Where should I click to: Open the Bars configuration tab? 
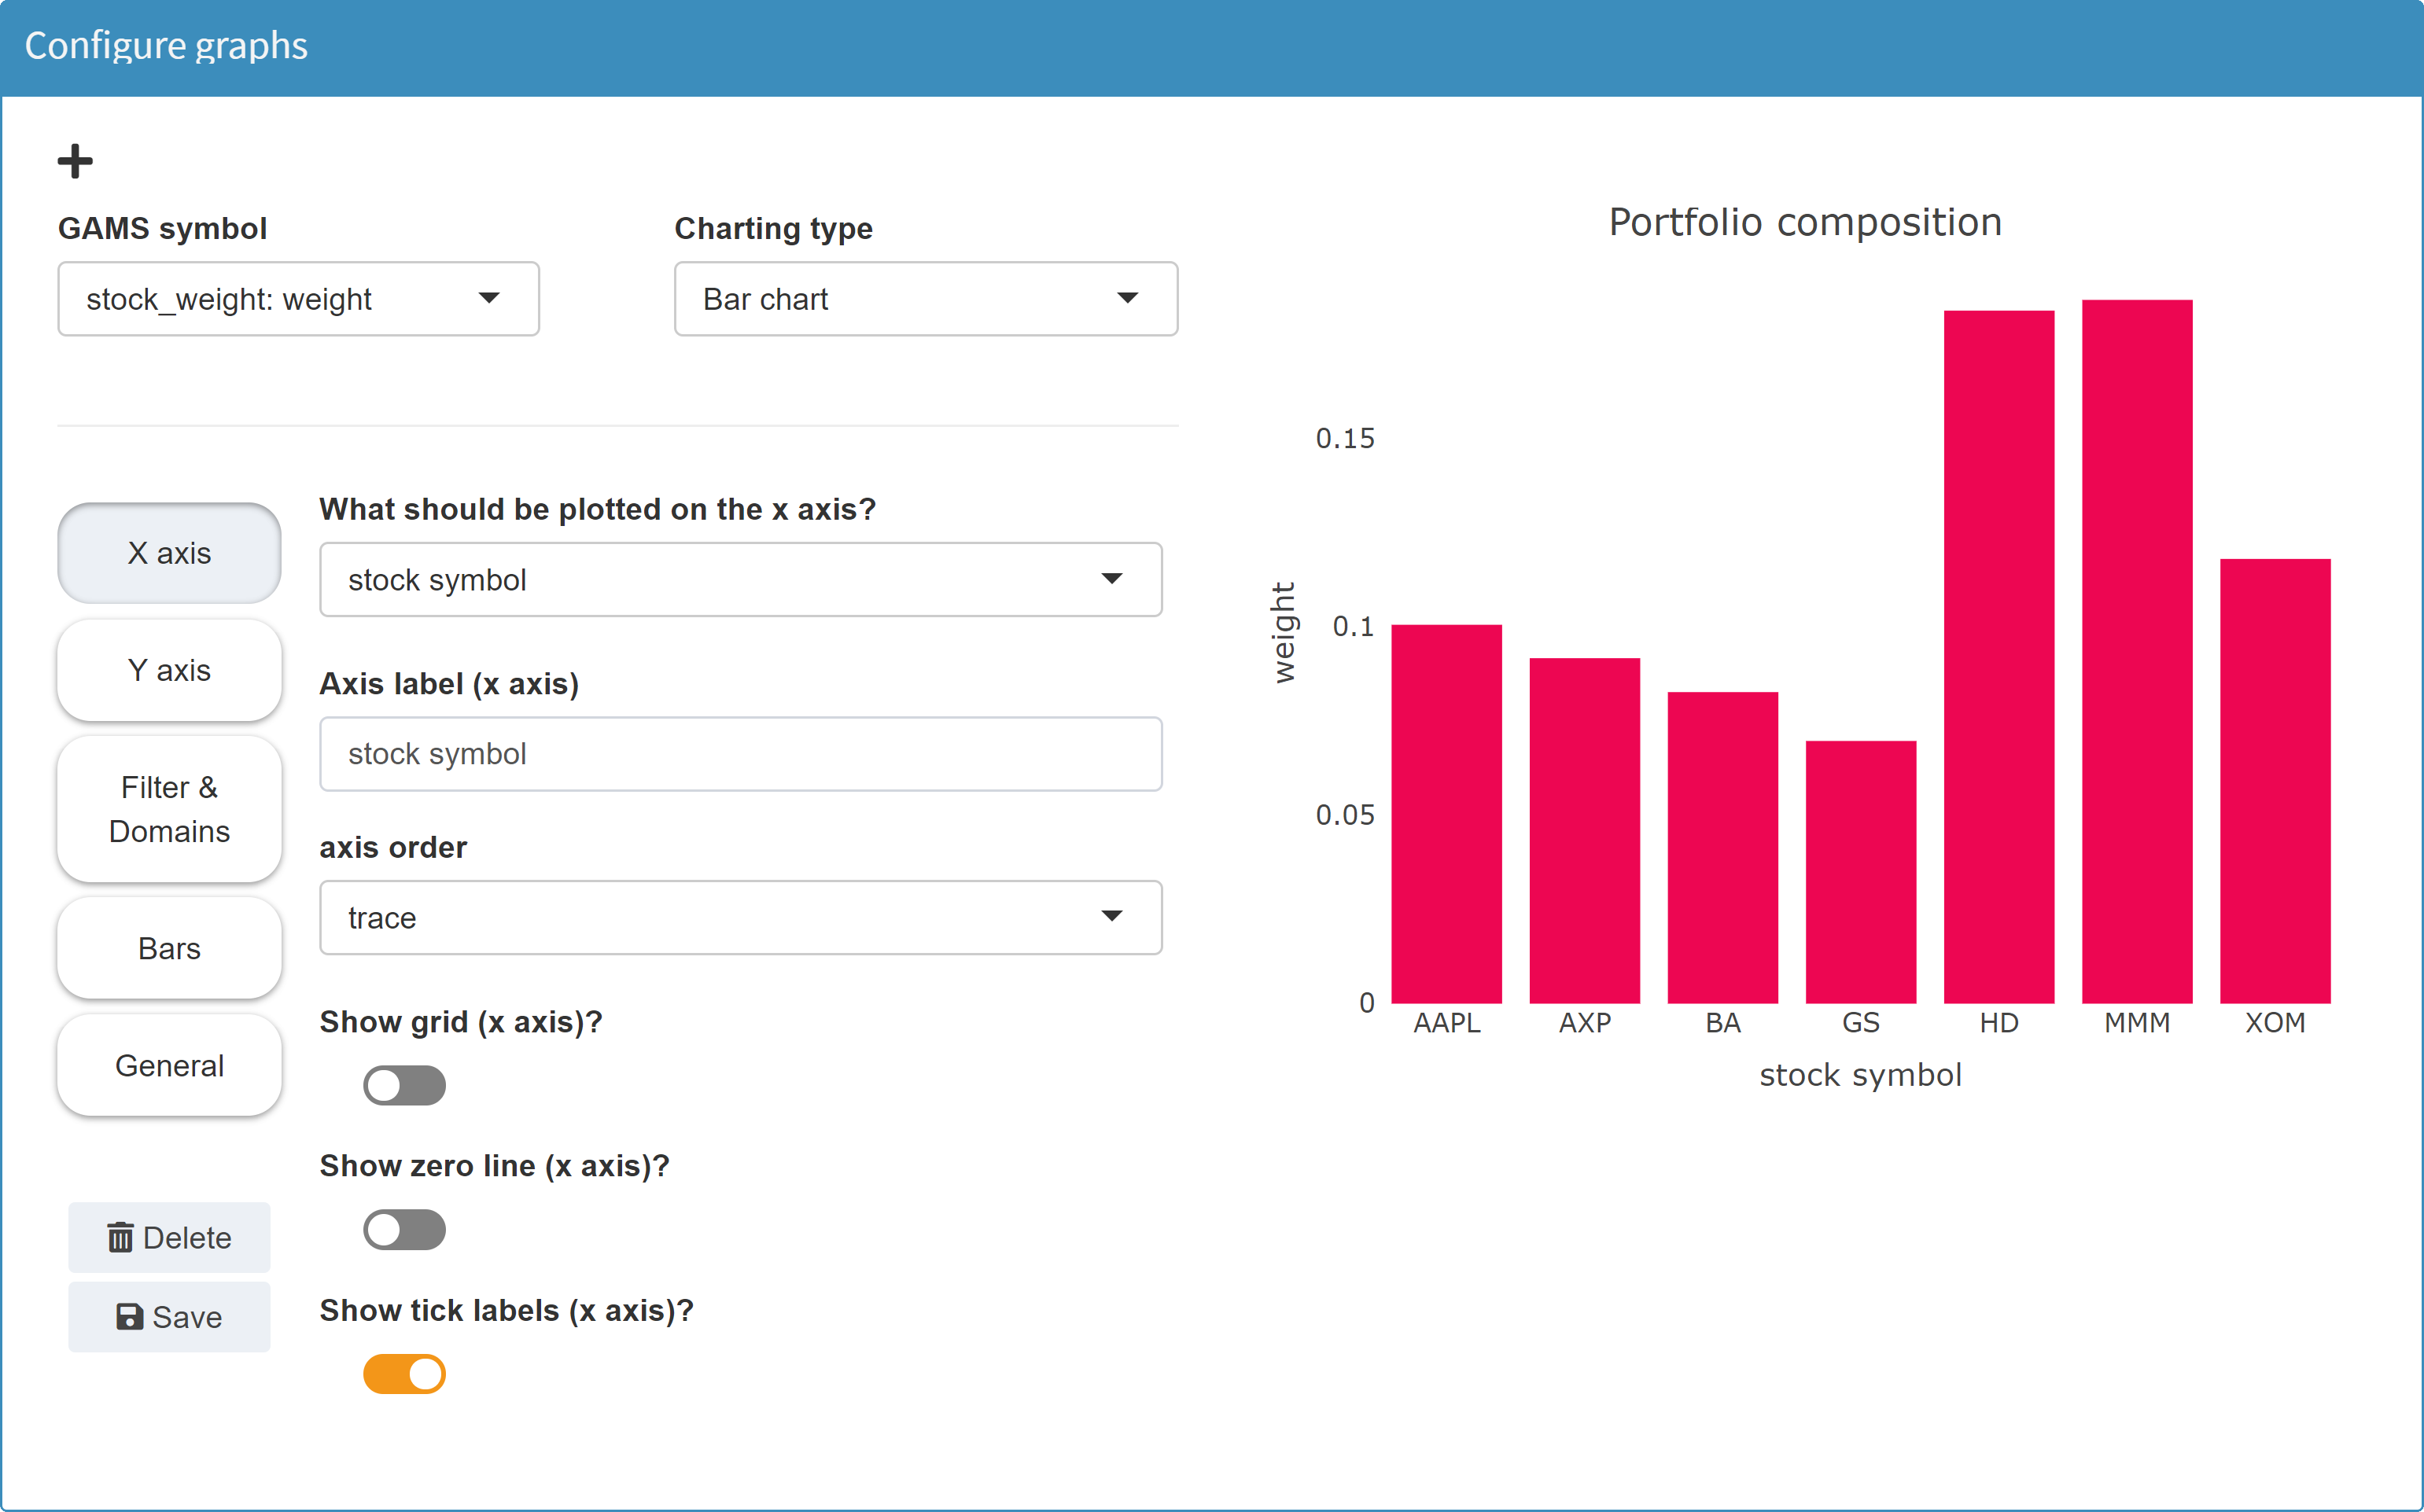point(169,948)
